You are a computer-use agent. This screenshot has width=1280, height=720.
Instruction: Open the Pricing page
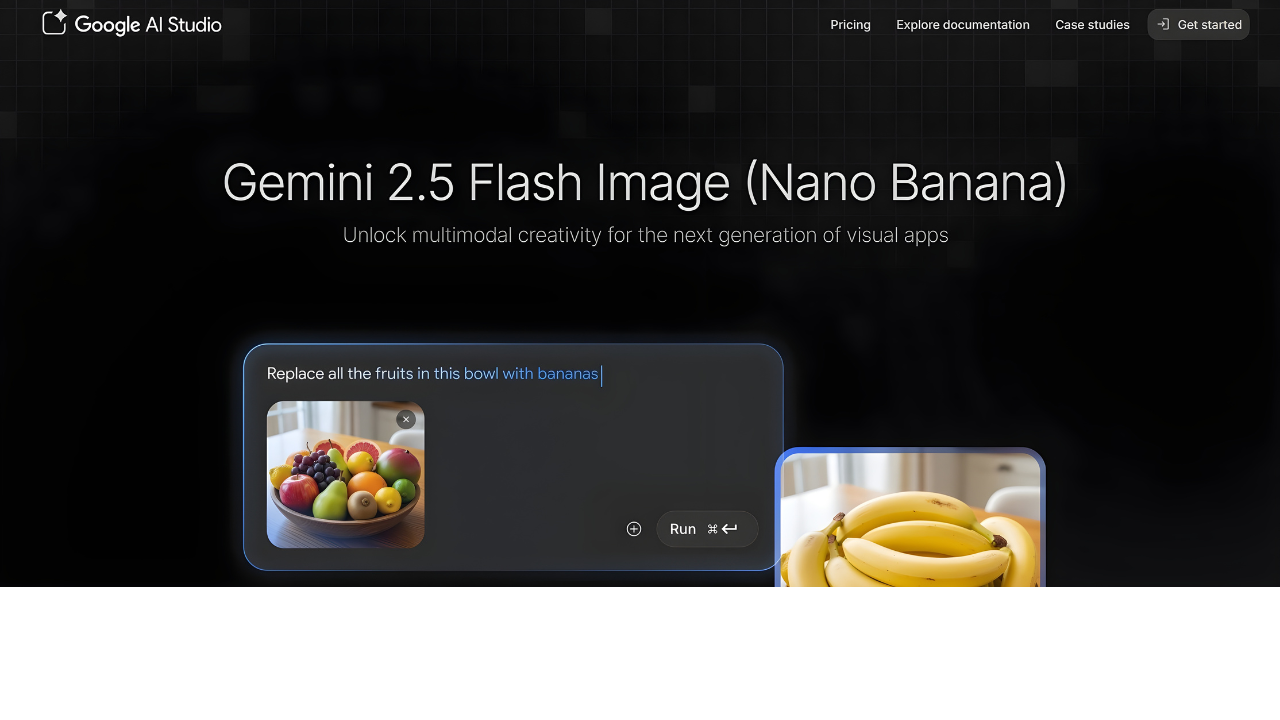(x=850, y=25)
